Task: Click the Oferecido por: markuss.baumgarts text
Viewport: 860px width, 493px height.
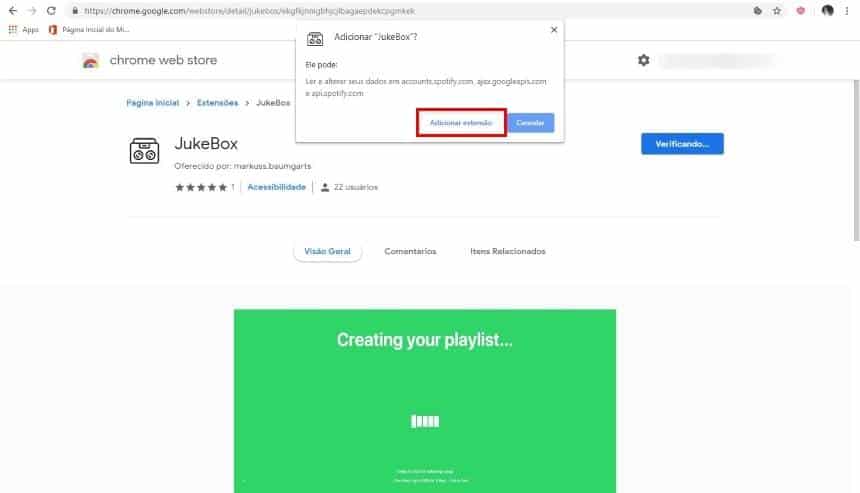Action: pos(242,166)
